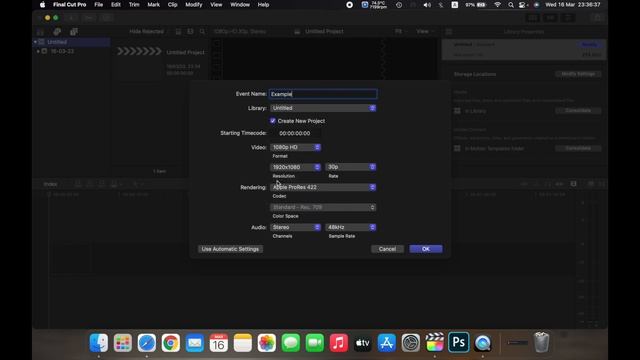Open the Trim menu
640x360 pixels.
pyautogui.click(x=134, y=5)
